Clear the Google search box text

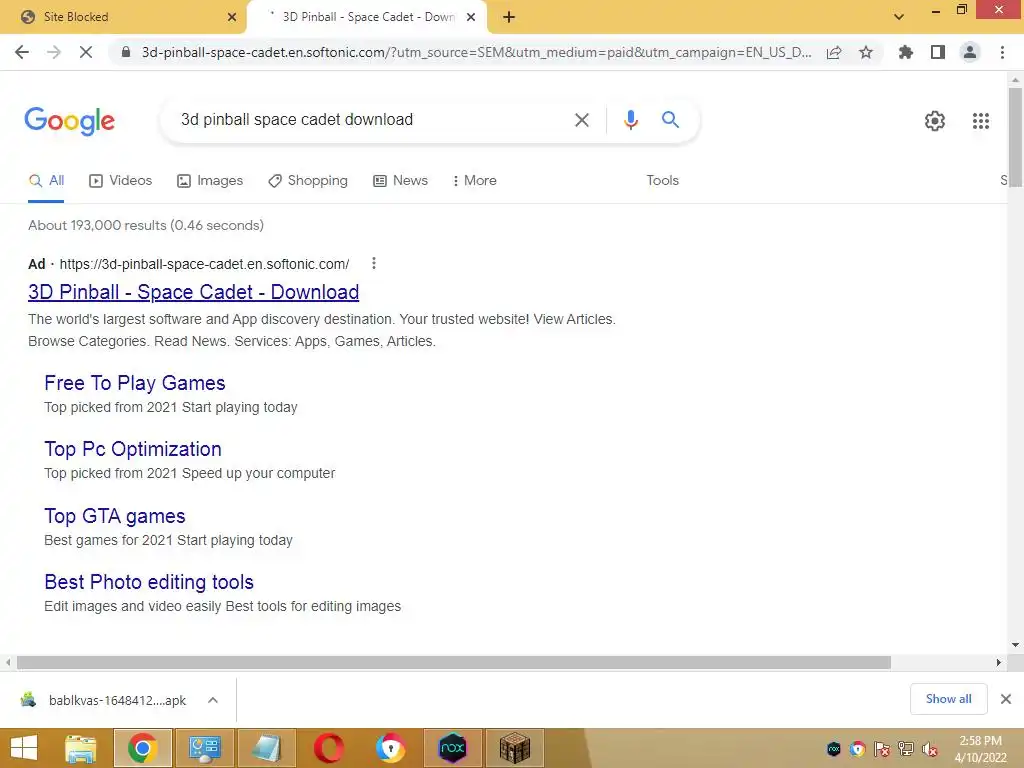(x=581, y=120)
